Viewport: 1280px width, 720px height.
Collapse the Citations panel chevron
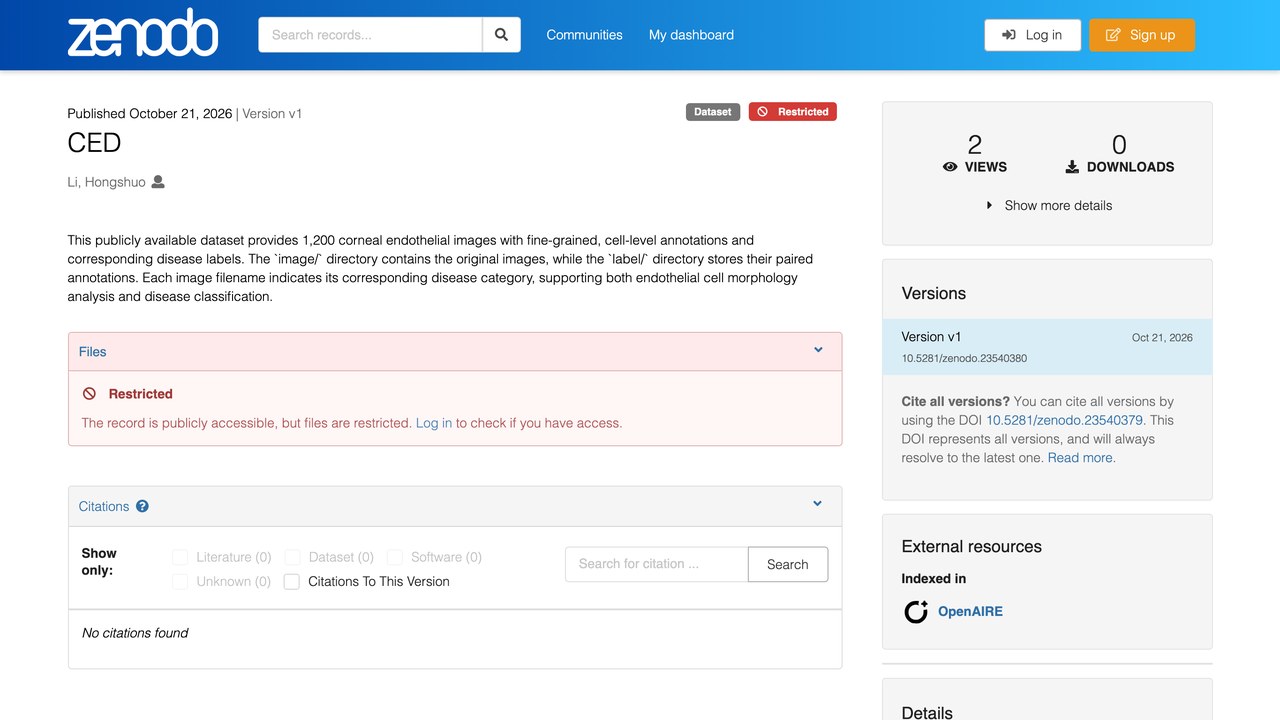click(817, 504)
